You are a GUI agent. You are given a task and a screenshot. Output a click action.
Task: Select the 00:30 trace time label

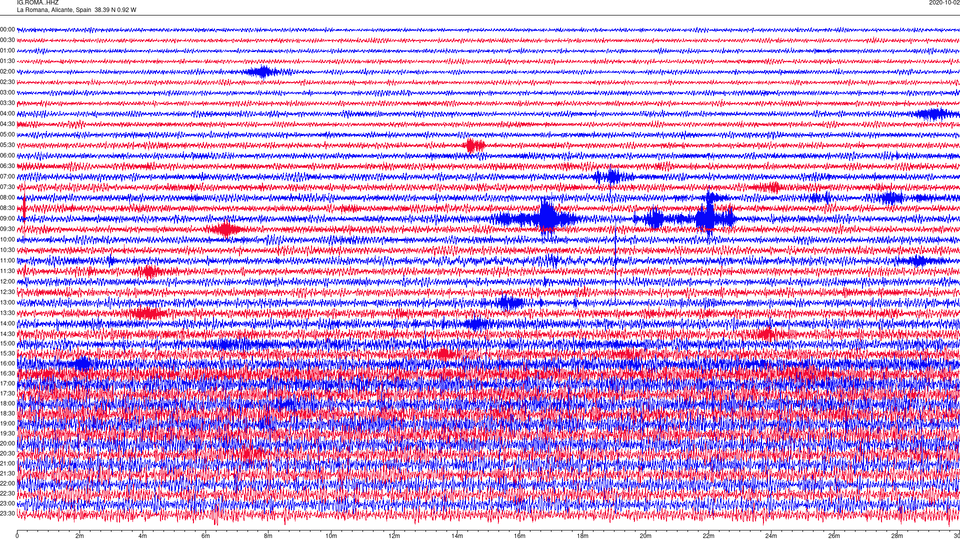7,40
